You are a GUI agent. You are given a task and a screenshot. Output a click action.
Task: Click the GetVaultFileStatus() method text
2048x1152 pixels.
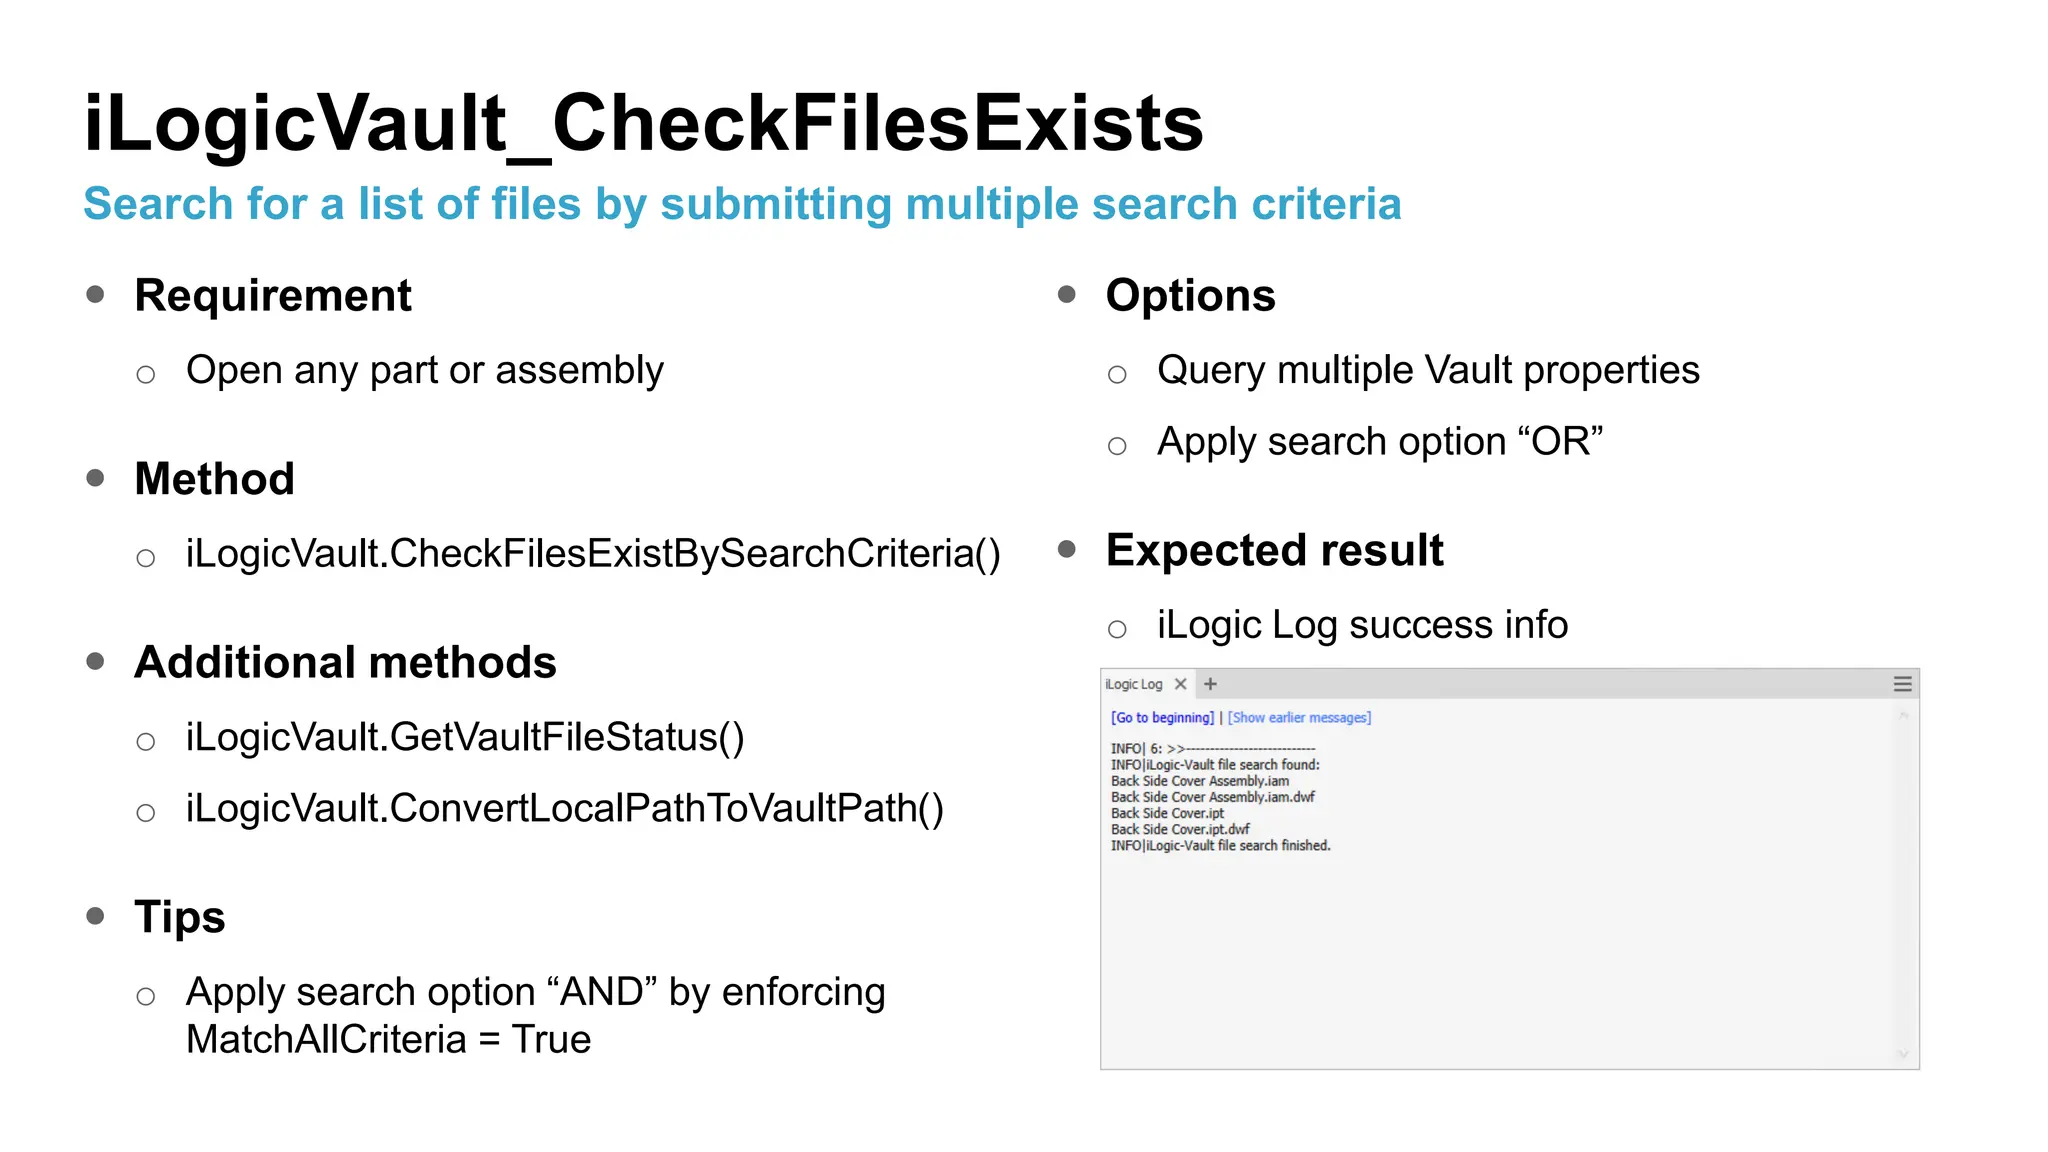(x=464, y=738)
